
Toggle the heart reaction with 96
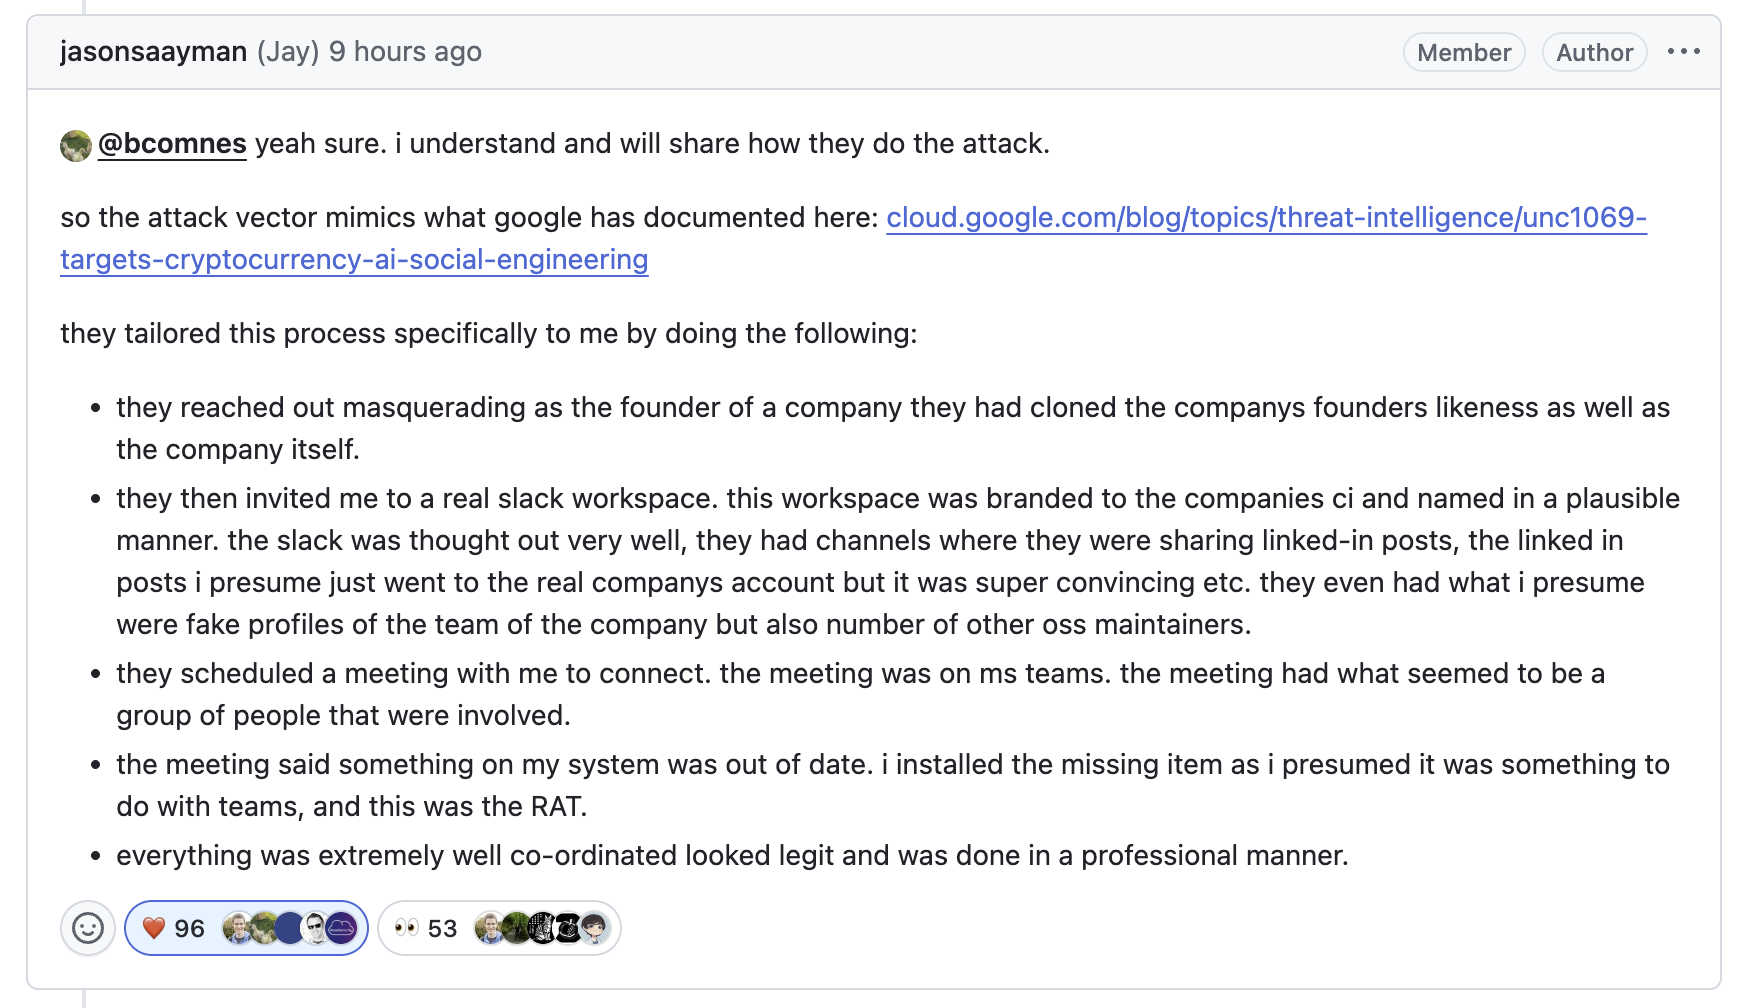click(246, 928)
